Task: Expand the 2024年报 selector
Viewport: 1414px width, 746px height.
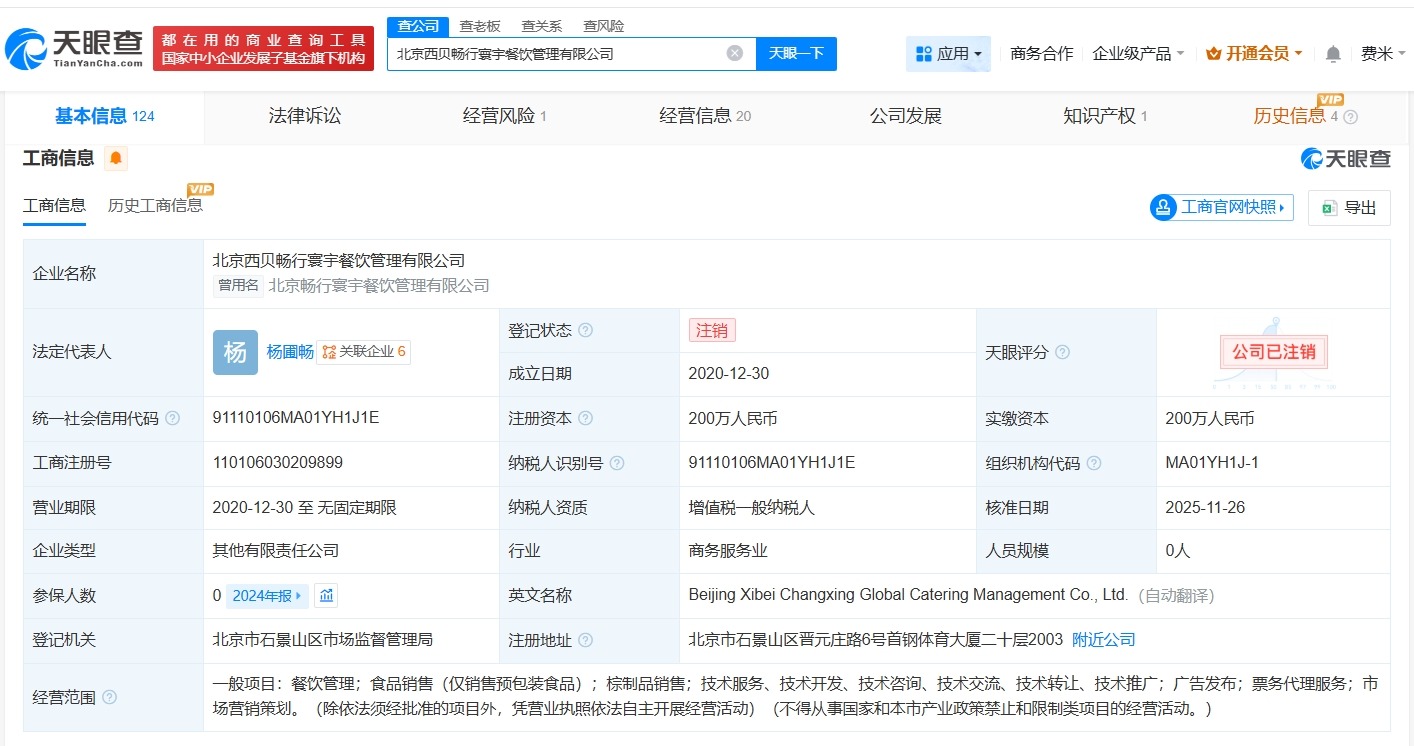Action: tap(267, 596)
